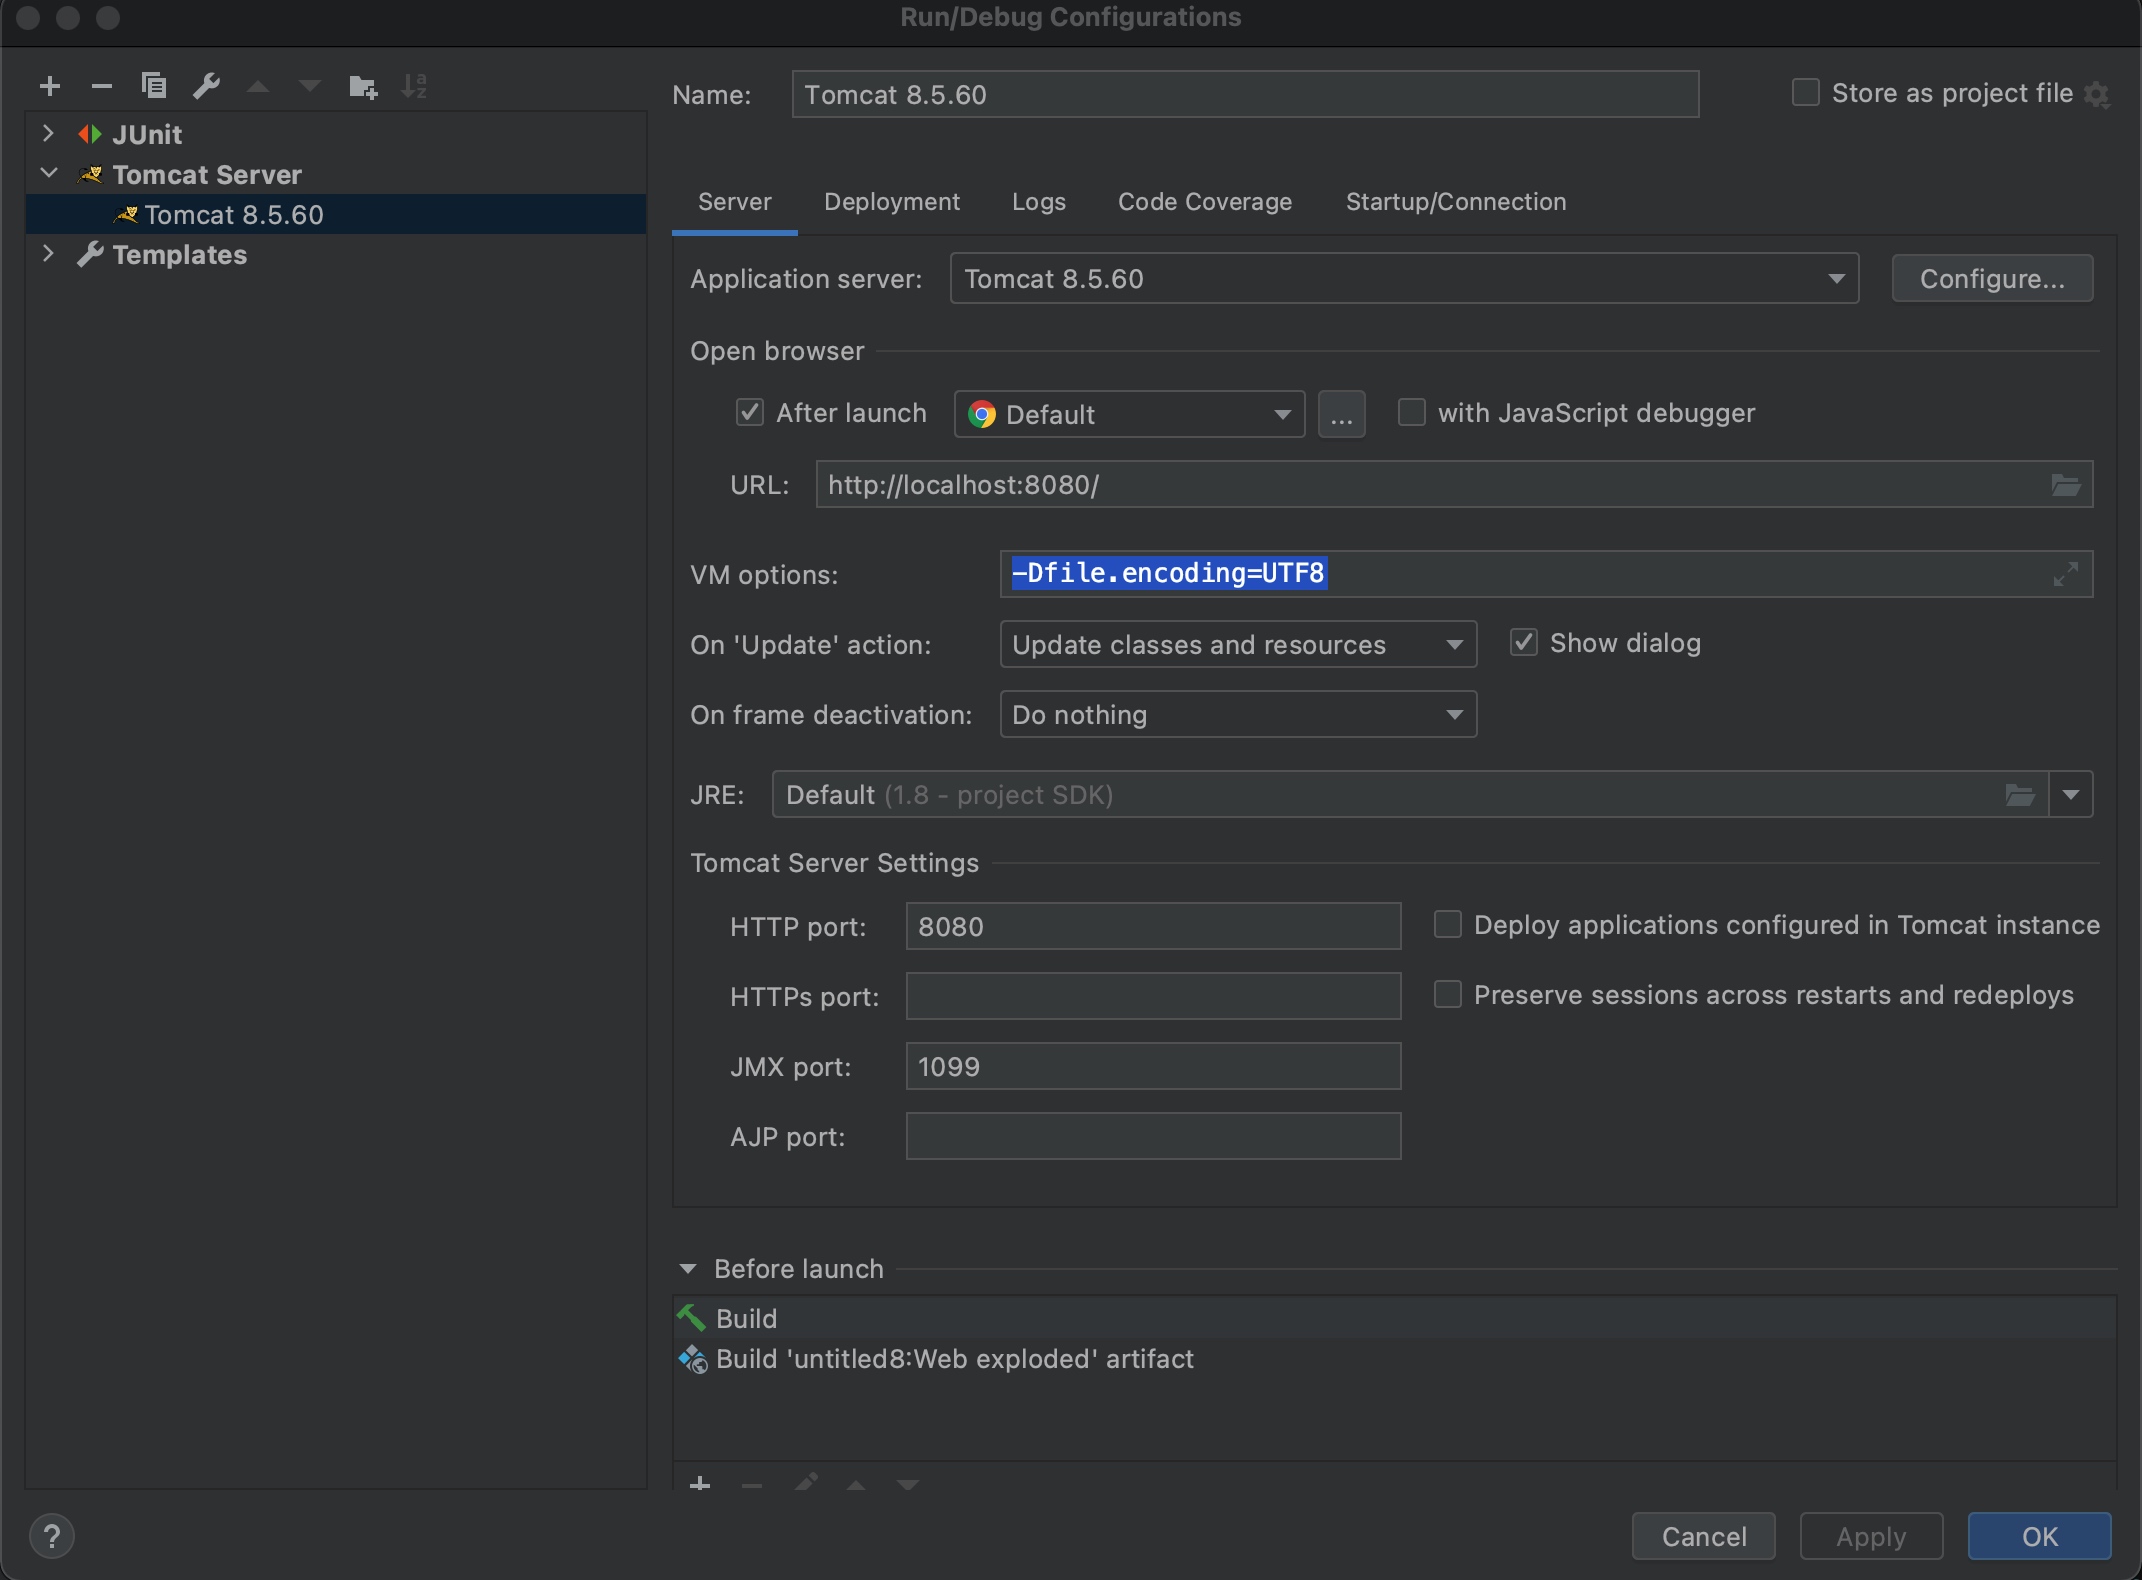Enable with JavaScript debugger checkbox
Image resolution: width=2142 pixels, height=1580 pixels.
(1411, 412)
